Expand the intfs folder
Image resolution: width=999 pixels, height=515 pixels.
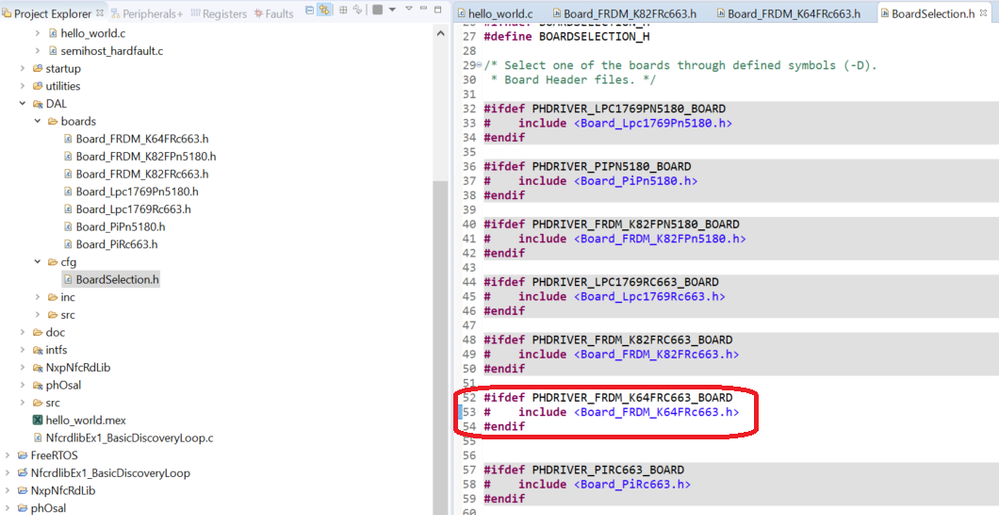pos(22,350)
